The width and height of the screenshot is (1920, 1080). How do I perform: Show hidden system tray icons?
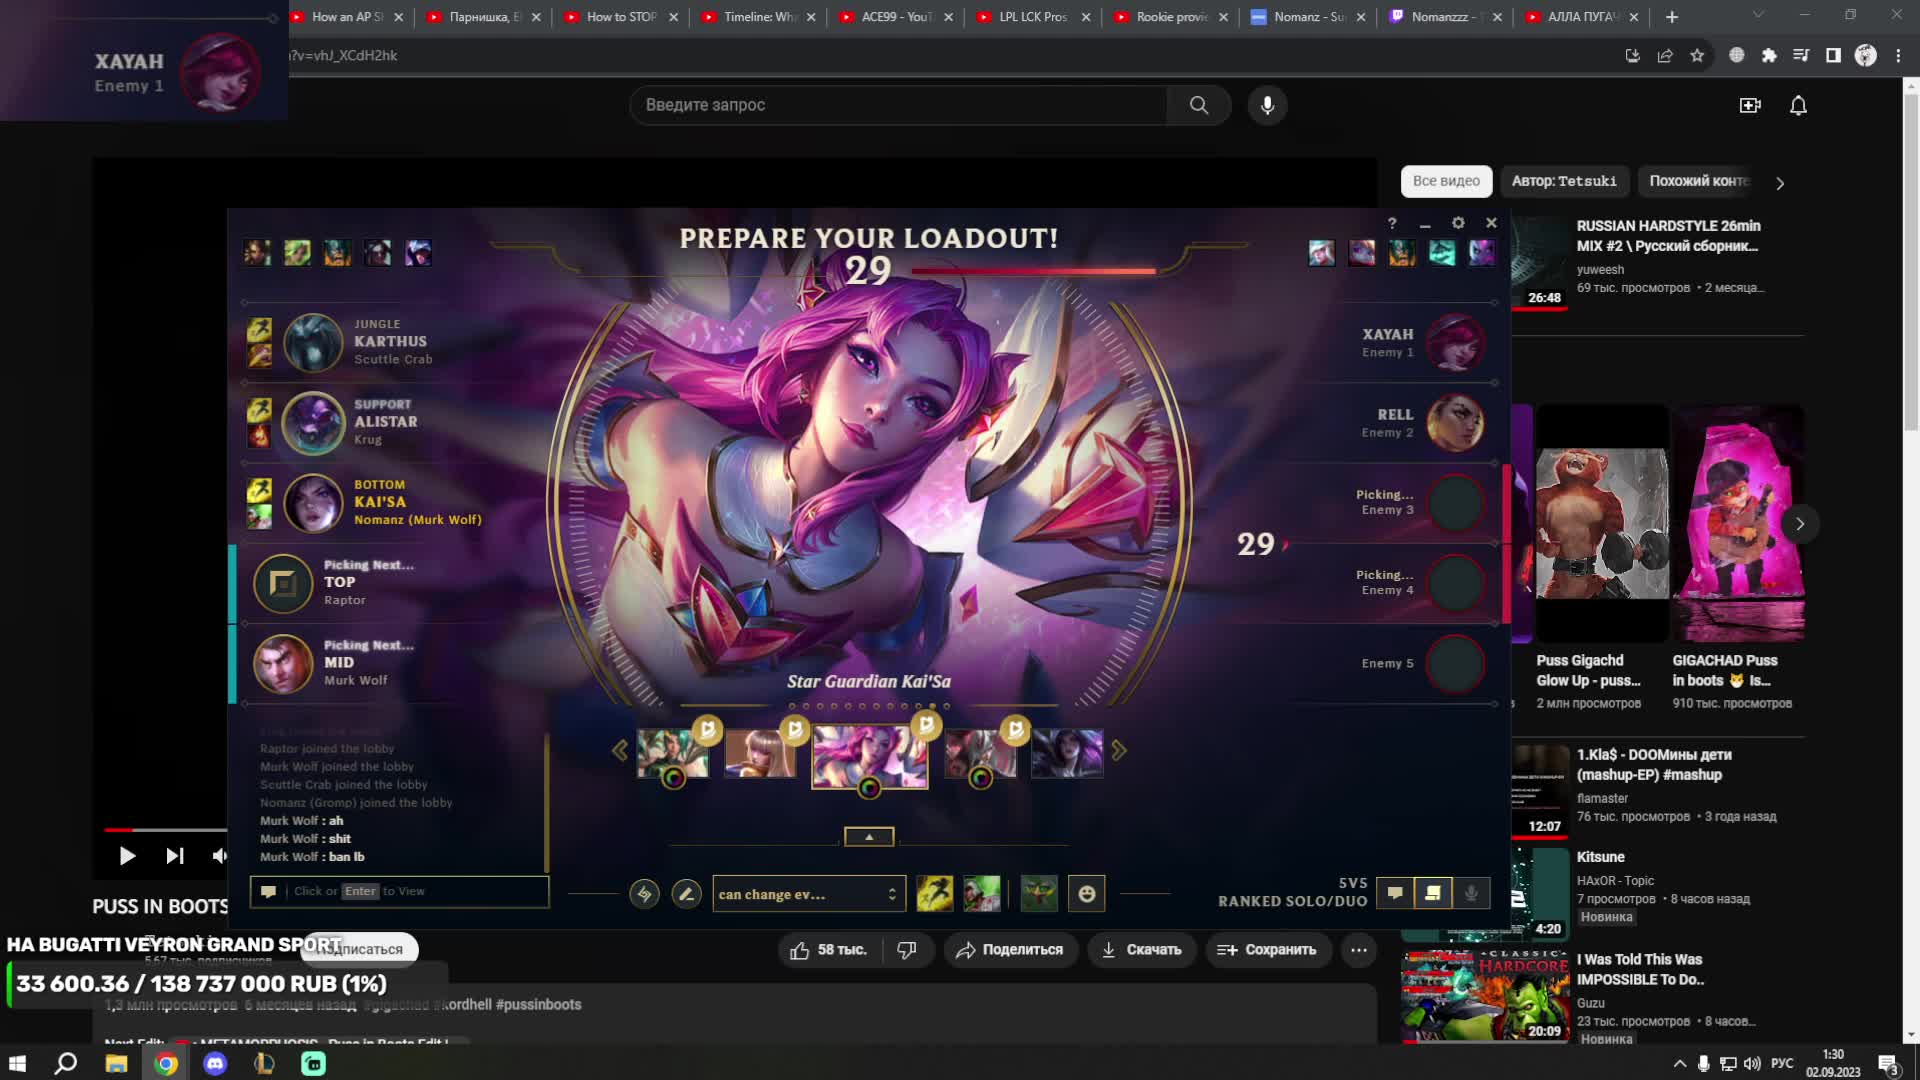click(1680, 1063)
